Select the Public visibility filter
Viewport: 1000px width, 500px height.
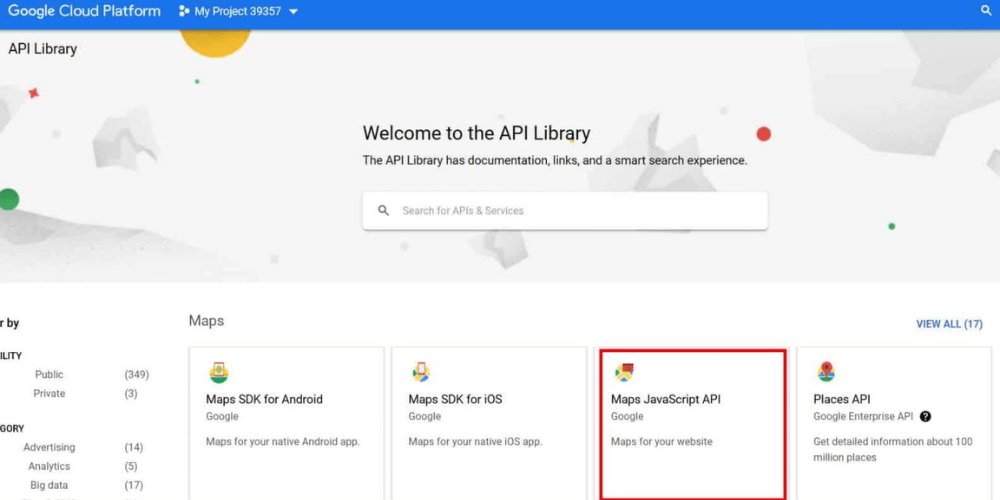tap(49, 374)
